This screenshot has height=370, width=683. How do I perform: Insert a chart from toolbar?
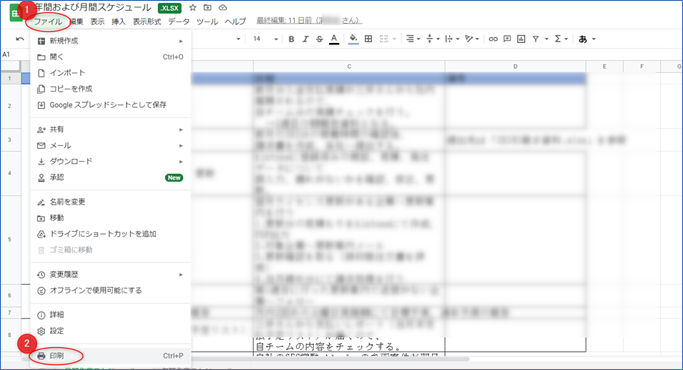tap(521, 39)
